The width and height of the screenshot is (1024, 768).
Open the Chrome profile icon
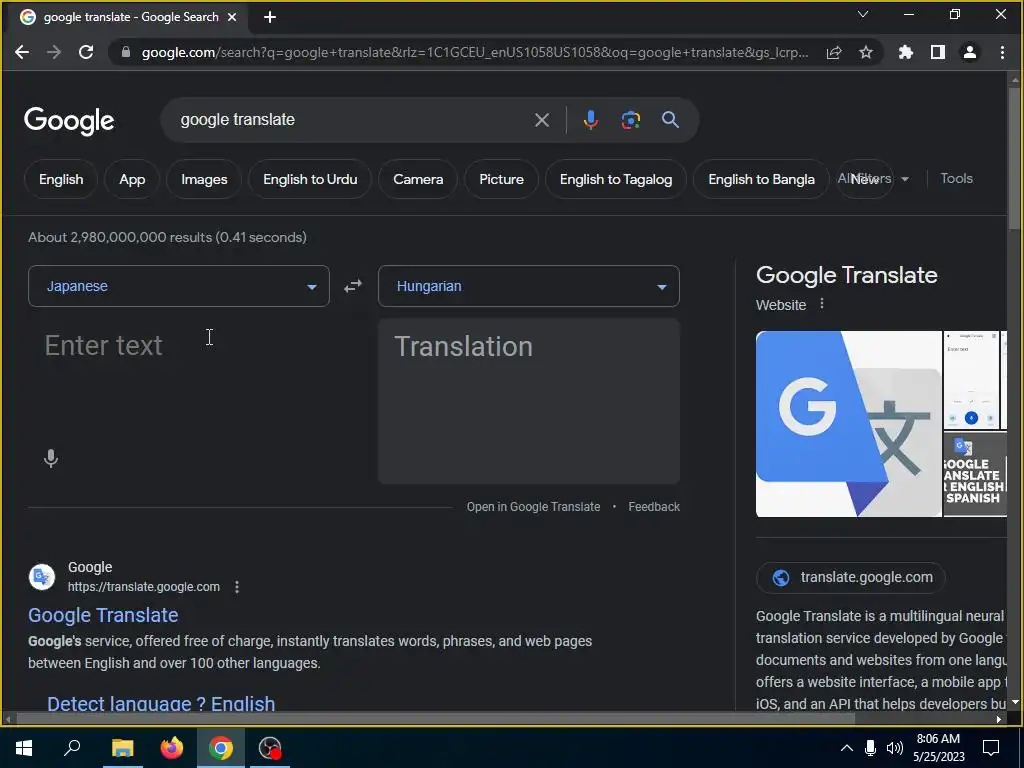tap(970, 52)
